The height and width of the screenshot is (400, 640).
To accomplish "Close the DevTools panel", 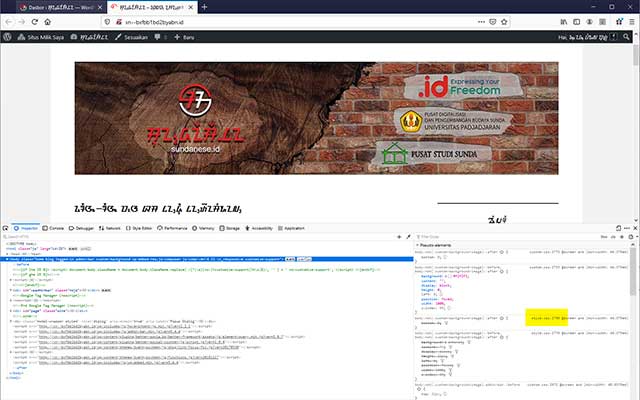I will point(635,228).
